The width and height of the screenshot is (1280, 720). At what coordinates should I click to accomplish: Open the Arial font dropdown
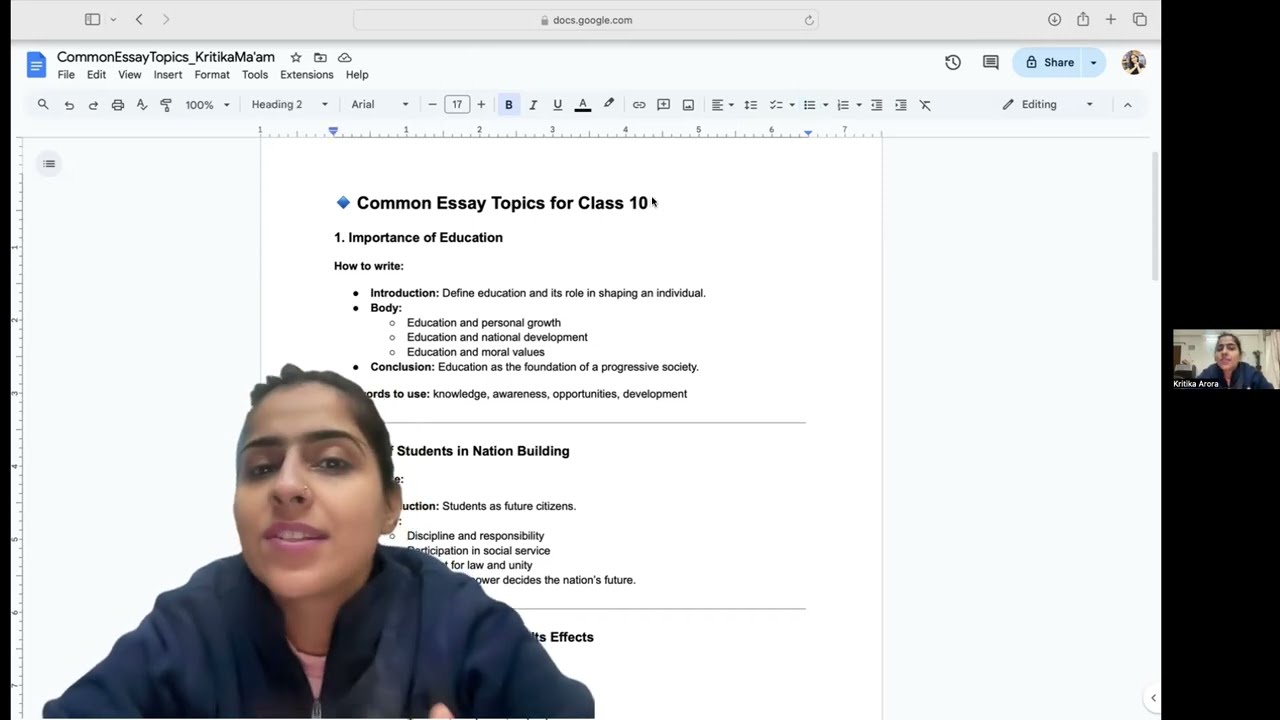(380, 104)
